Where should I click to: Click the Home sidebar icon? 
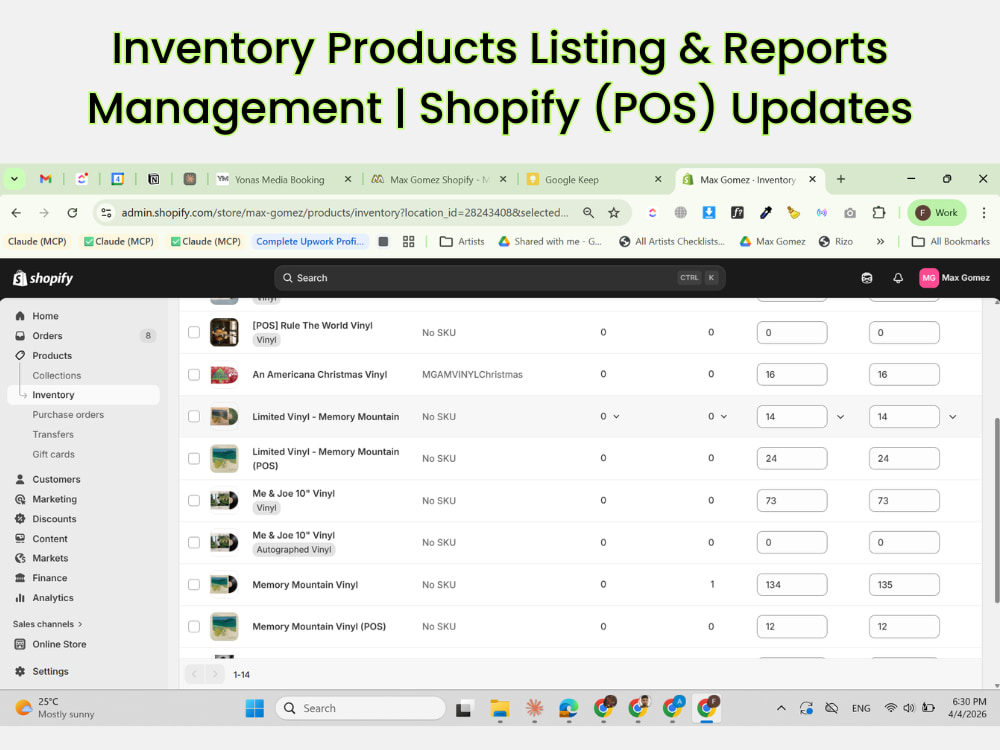20,316
